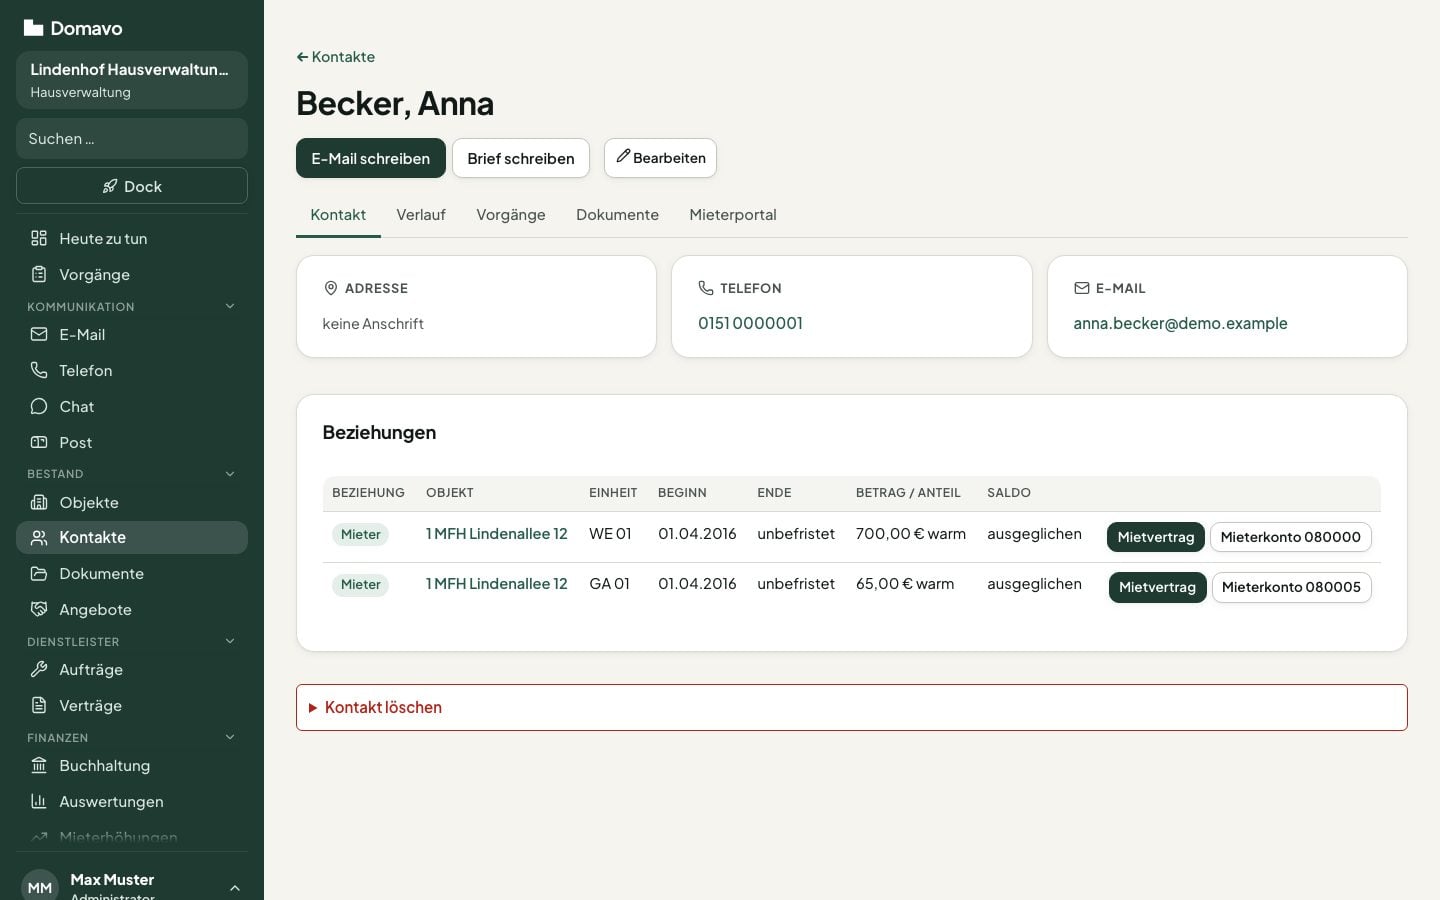Click the Suchen search field
Screen dimensions: 1440x900
coord(132,139)
